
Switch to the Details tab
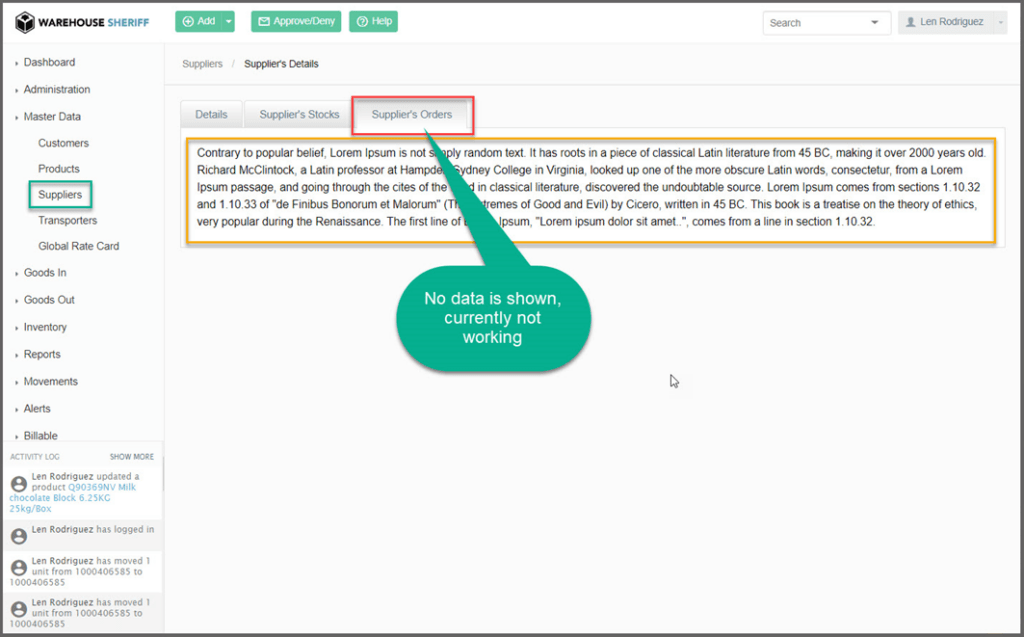[211, 115]
